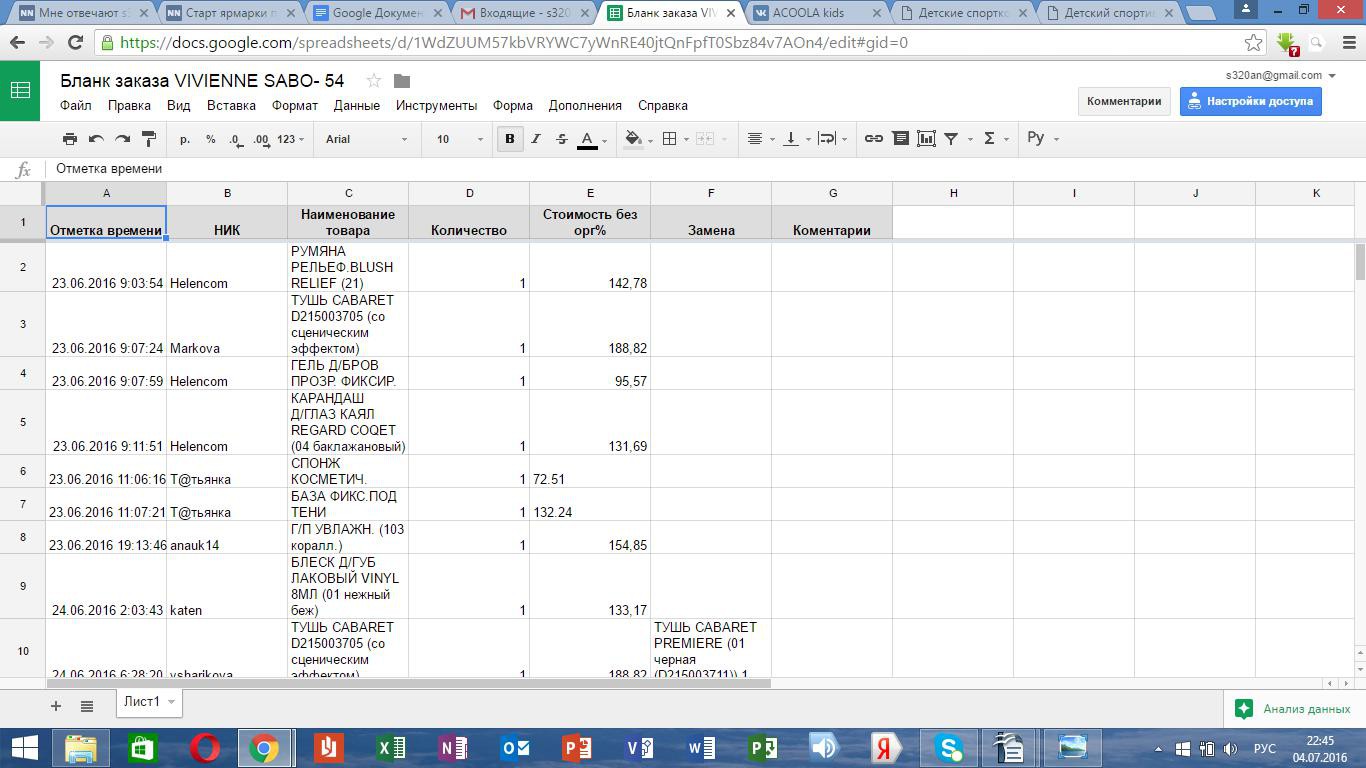Click the horizontal scrollbar thumb
Viewport: 1366px width, 768px height.
pyautogui.click(x=408, y=683)
